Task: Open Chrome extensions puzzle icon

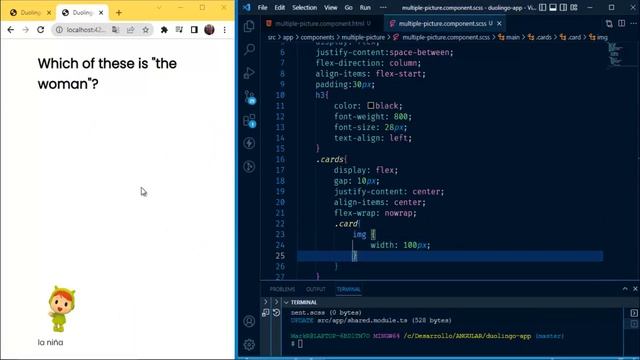Action: pos(164,30)
